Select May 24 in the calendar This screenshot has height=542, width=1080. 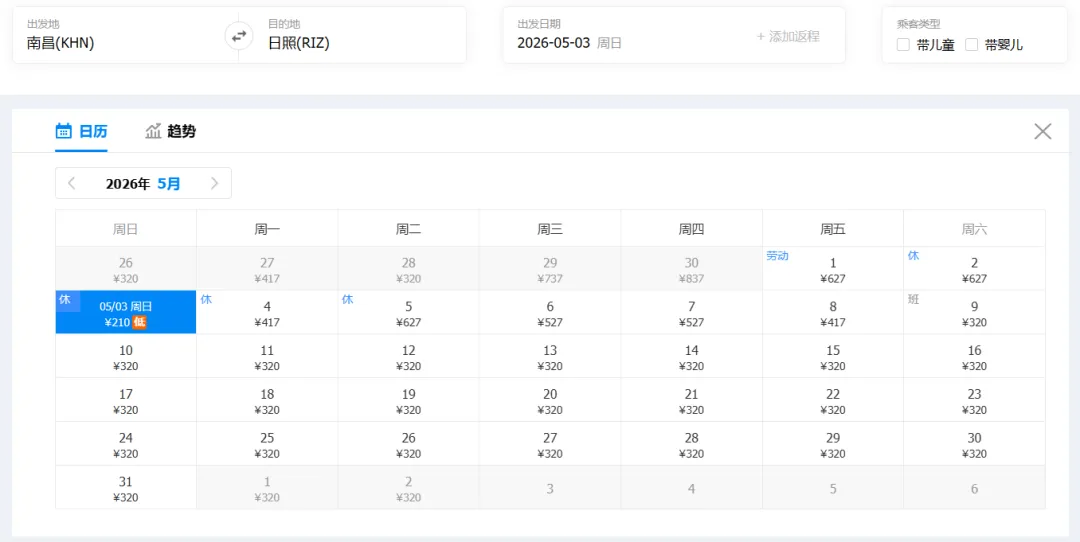tap(126, 444)
